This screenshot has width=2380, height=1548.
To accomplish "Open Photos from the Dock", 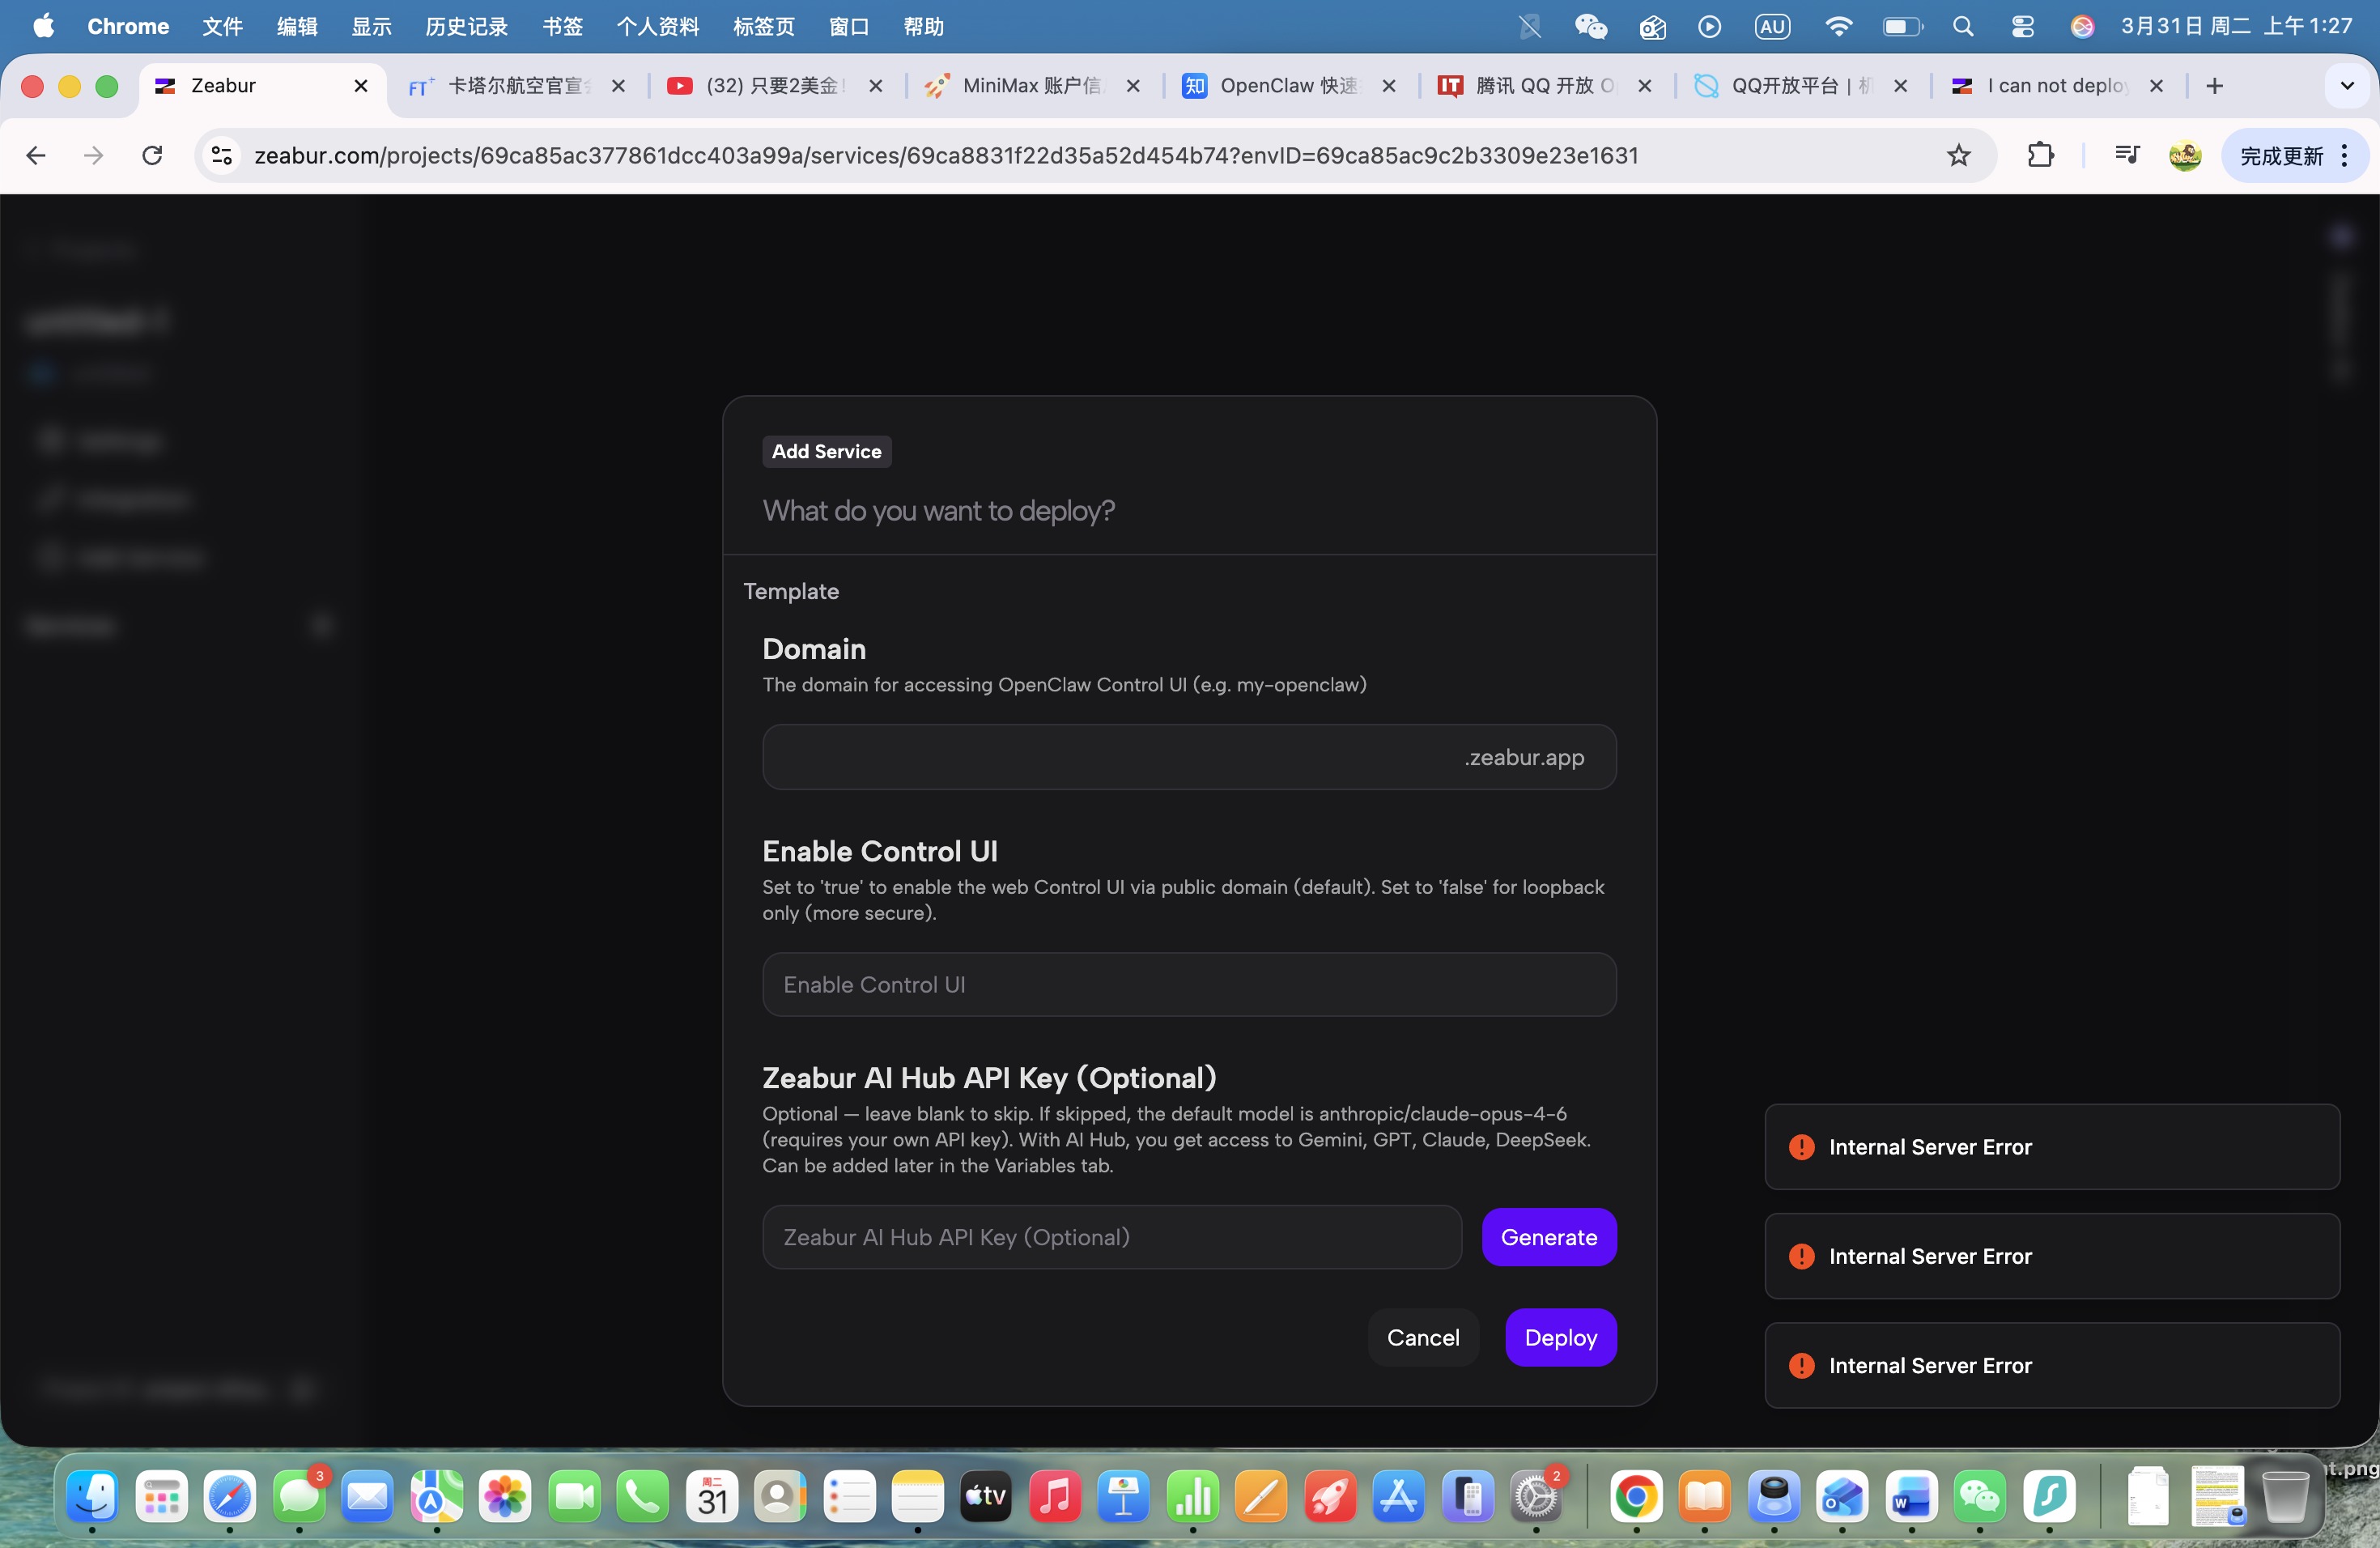I will click(505, 1496).
